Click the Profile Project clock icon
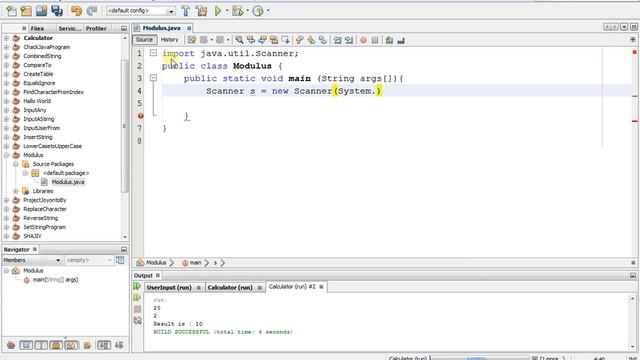Image resolution: width=640 pixels, height=360 pixels. click(x=258, y=11)
